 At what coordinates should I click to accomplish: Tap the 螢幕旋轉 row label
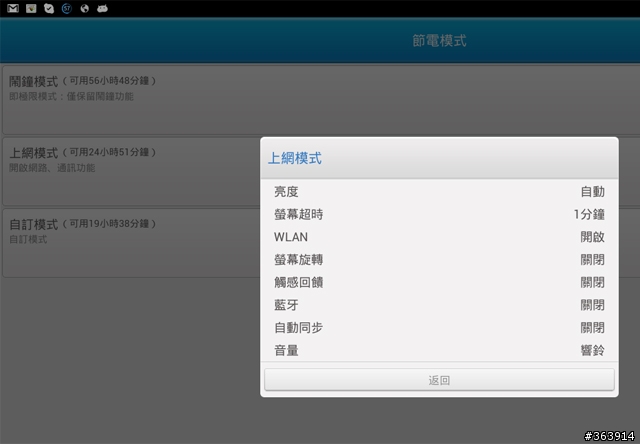coord(298,260)
